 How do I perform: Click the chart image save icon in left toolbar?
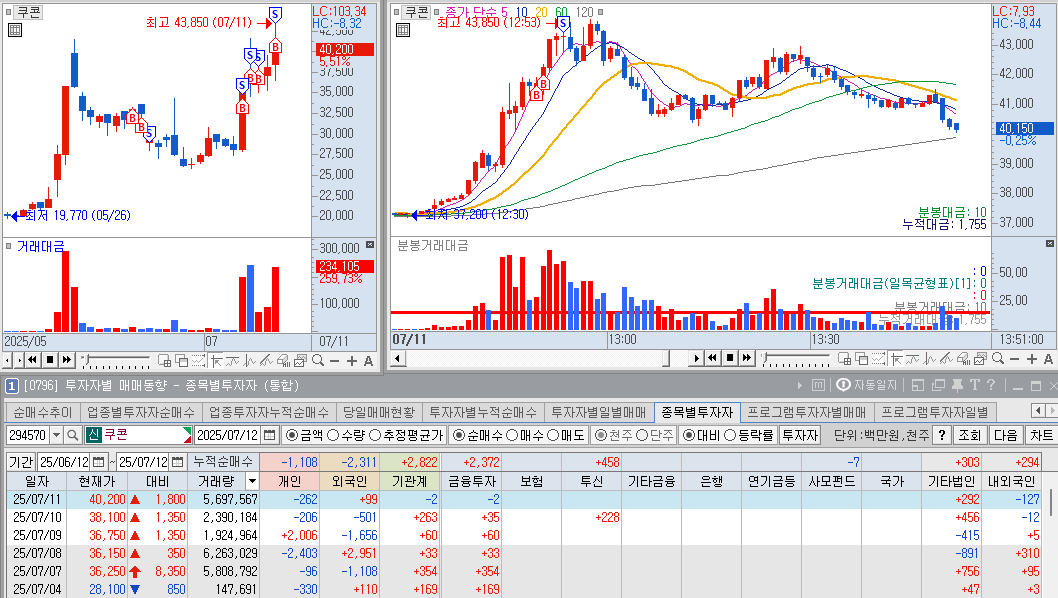click(x=300, y=360)
